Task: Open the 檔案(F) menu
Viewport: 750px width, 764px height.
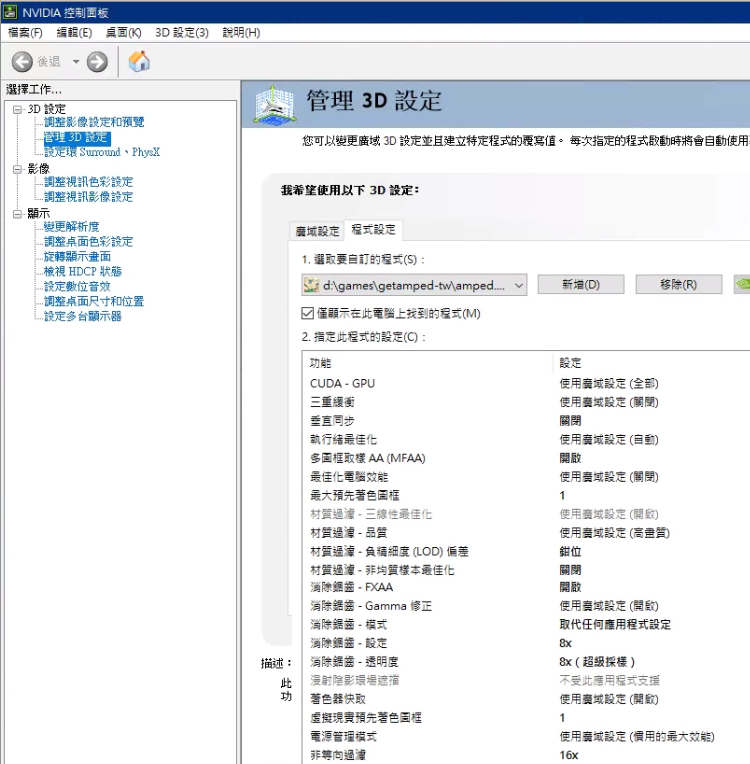Action: click(x=25, y=33)
